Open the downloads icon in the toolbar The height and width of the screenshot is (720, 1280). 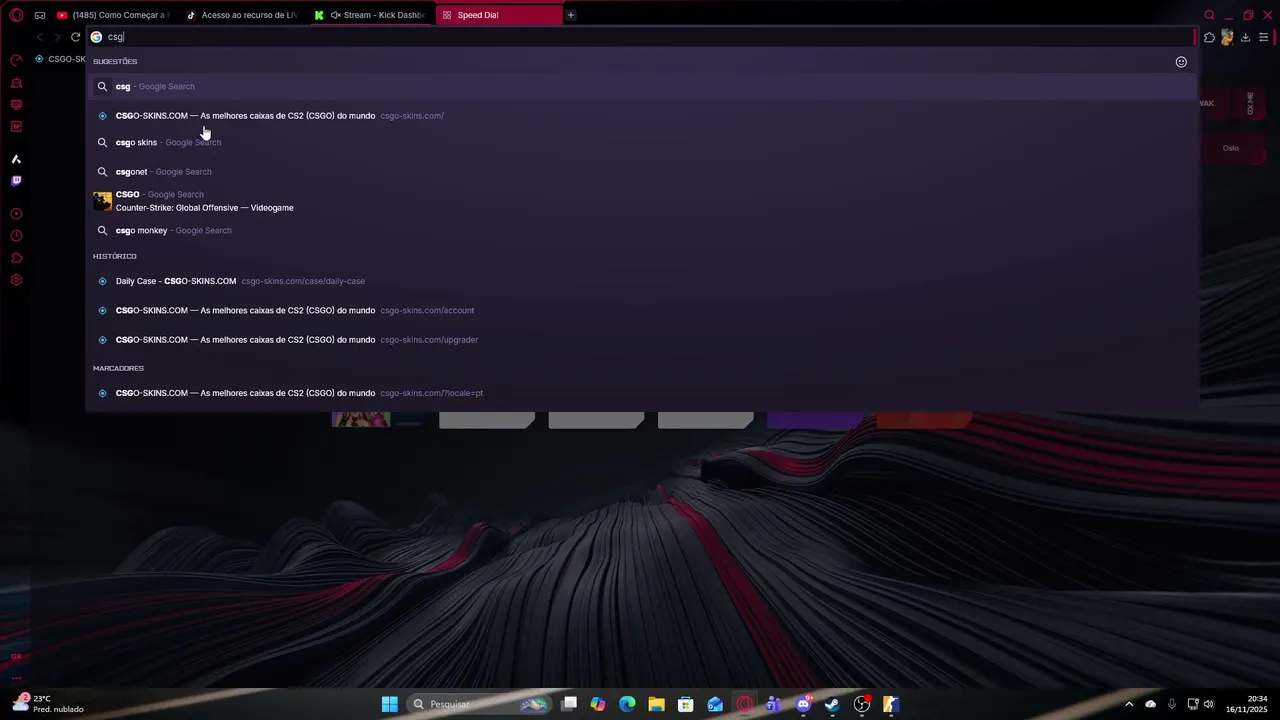1245,38
